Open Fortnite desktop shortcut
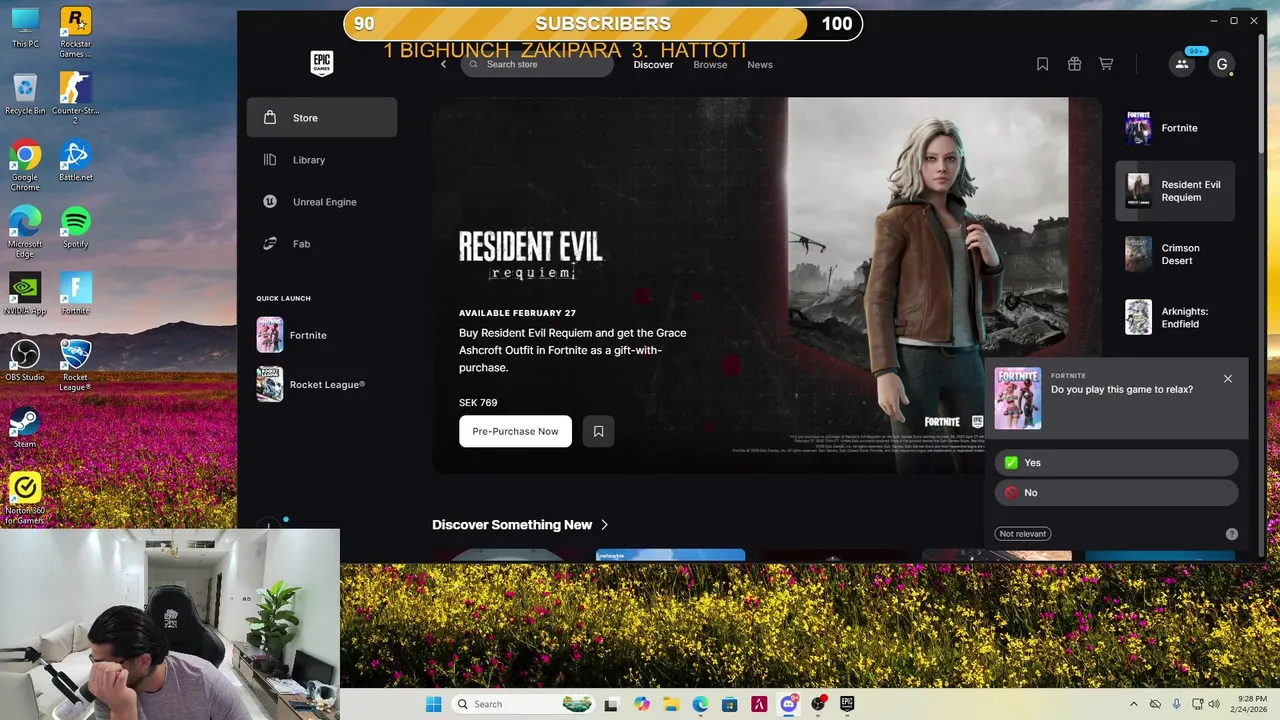This screenshot has height=720, width=1280. point(75,293)
